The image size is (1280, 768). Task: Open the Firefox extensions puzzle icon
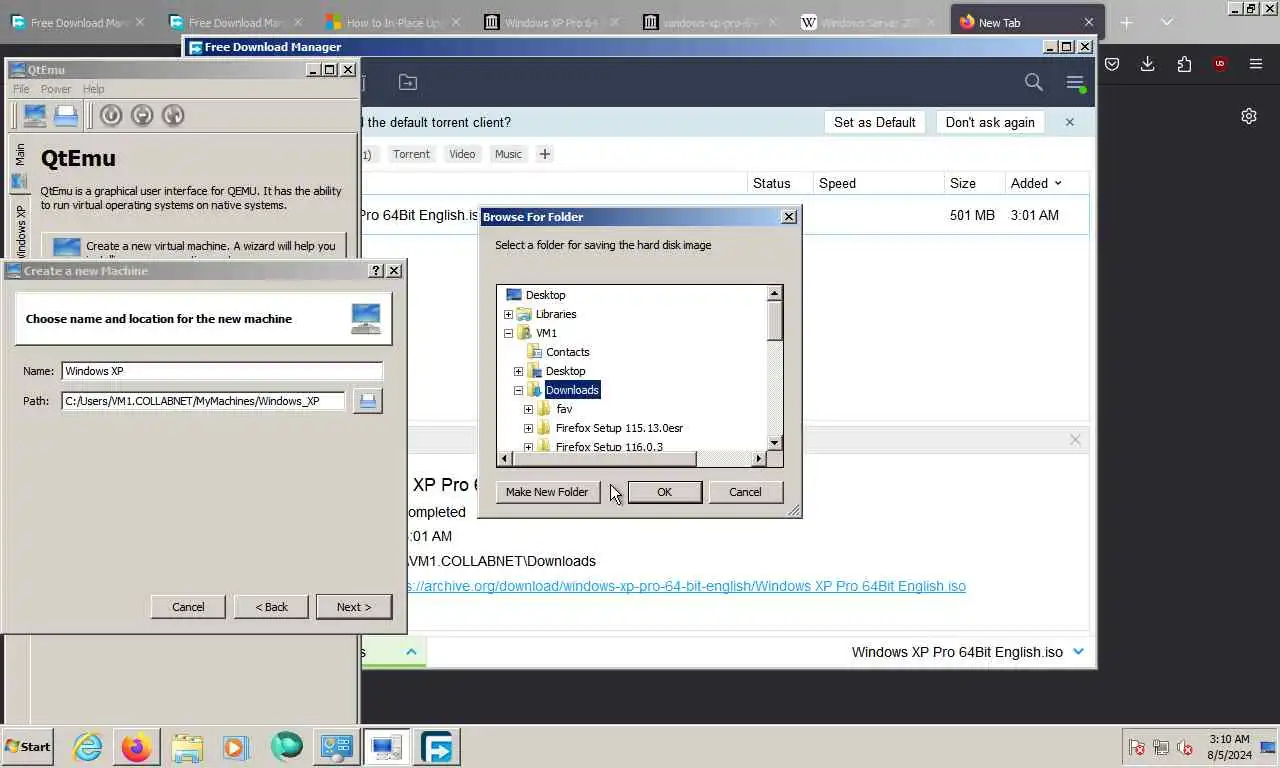pyautogui.click(x=1184, y=64)
